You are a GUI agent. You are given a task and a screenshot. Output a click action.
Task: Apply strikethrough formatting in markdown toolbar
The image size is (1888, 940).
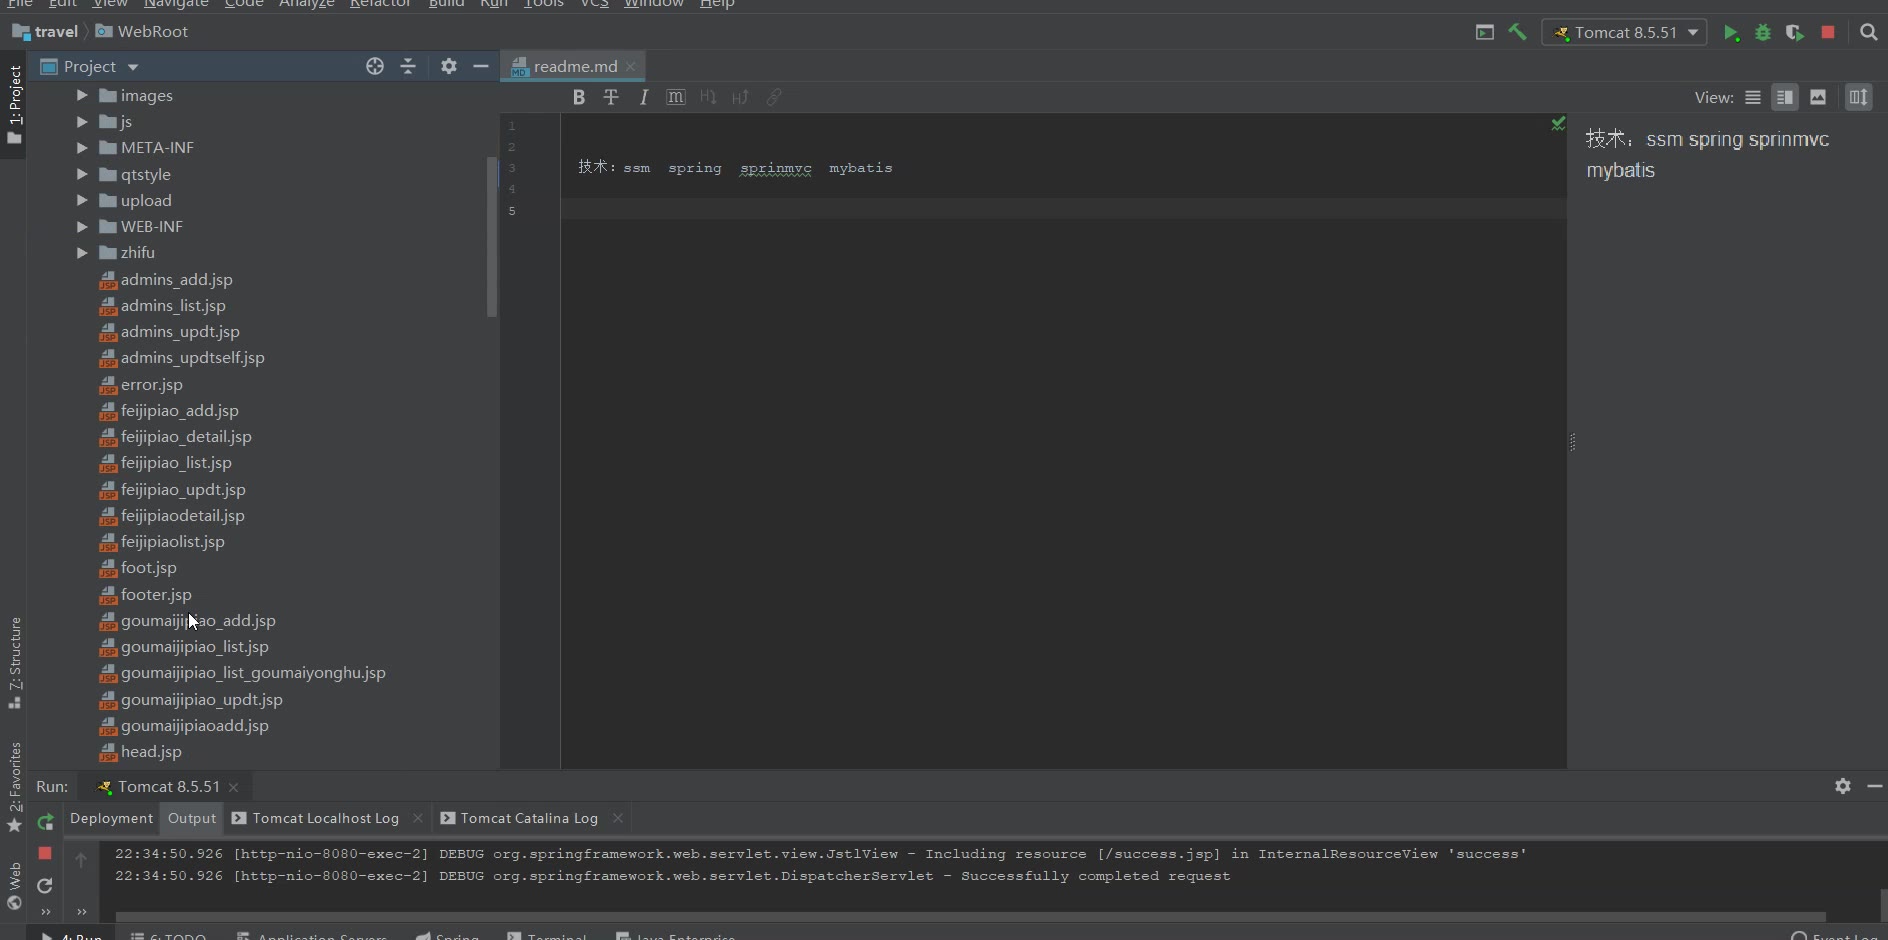611,97
